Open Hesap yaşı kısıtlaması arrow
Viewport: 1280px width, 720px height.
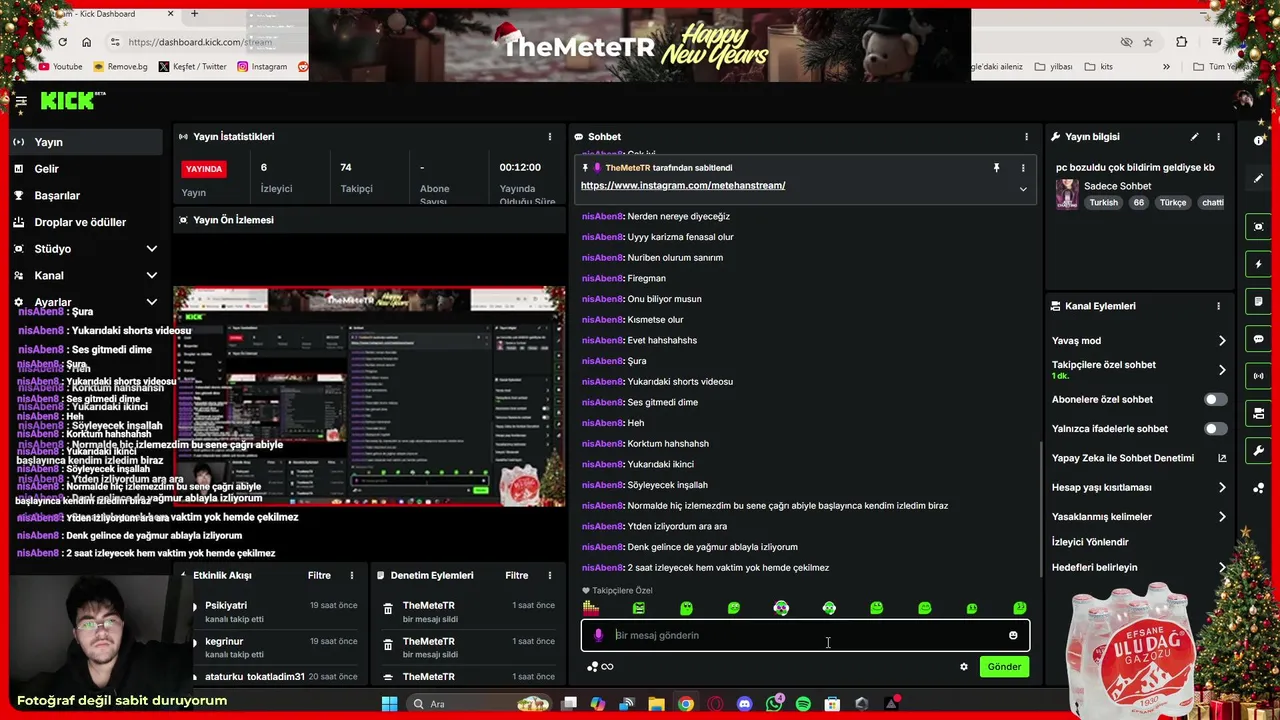[1221, 487]
